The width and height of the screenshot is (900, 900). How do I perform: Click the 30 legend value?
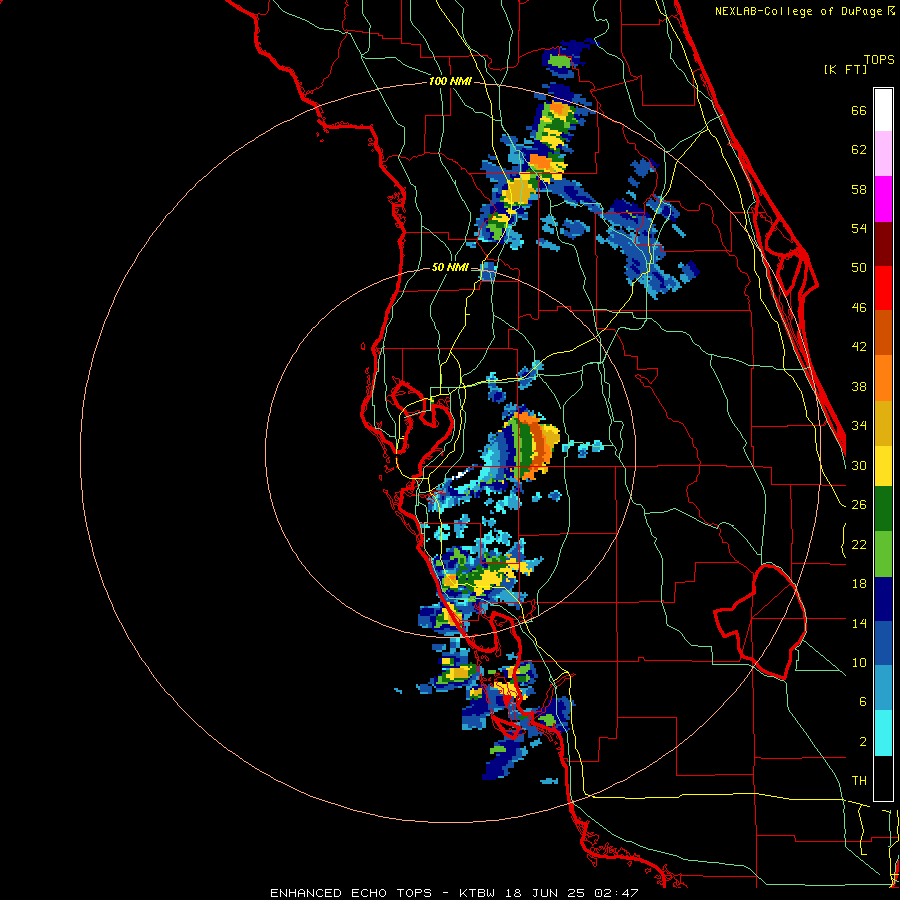click(859, 465)
